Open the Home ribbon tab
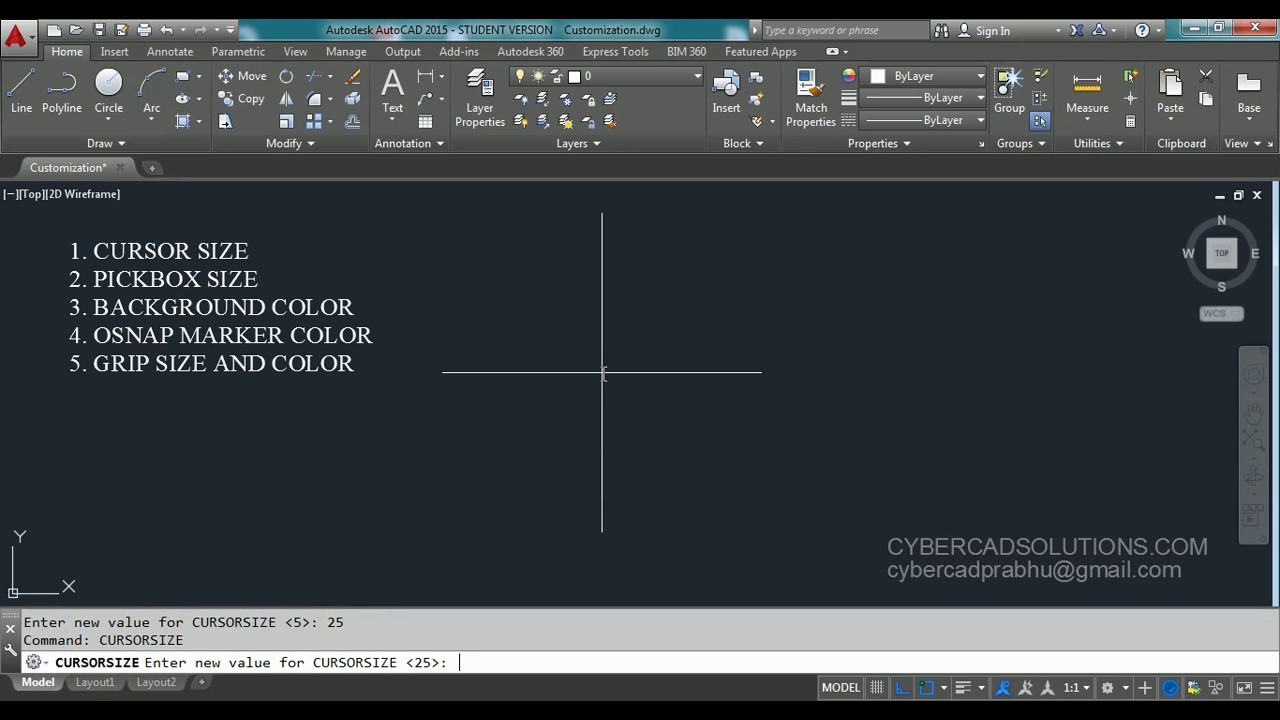The image size is (1280, 720). click(67, 52)
